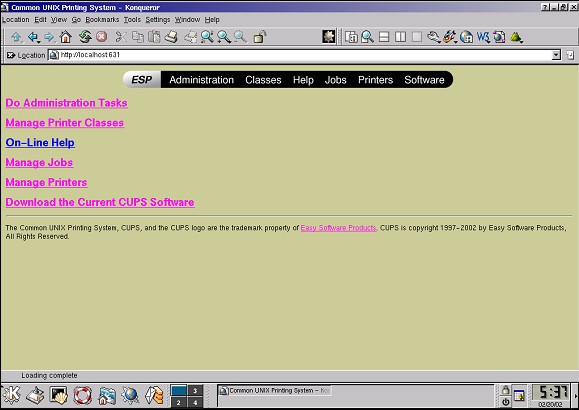The width and height of the screenshot is (579, 410).
Task: Select Help in the CUPS navbar
Action: coord(303,80)
